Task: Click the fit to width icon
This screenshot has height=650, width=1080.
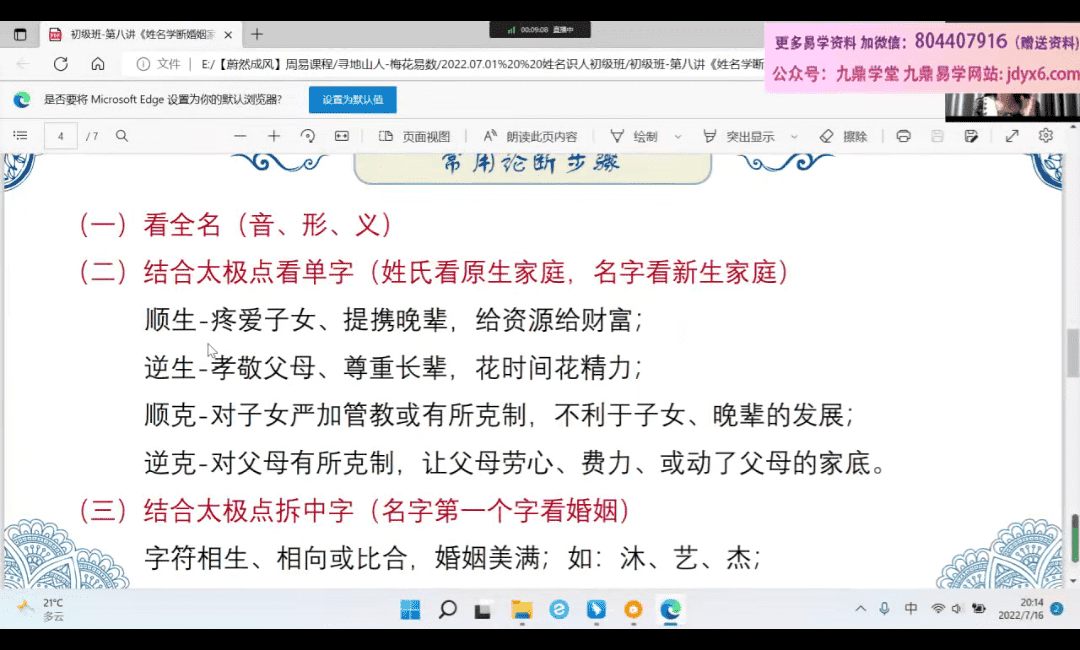Action: click(x=341, y=136)
